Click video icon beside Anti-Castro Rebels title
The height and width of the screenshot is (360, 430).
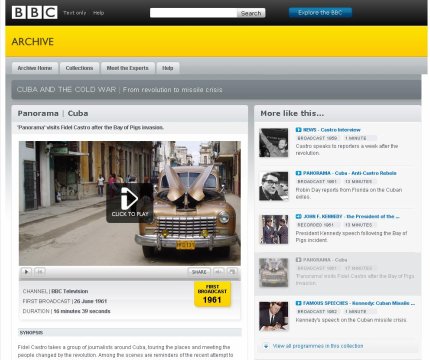click(x=299, y=173)
